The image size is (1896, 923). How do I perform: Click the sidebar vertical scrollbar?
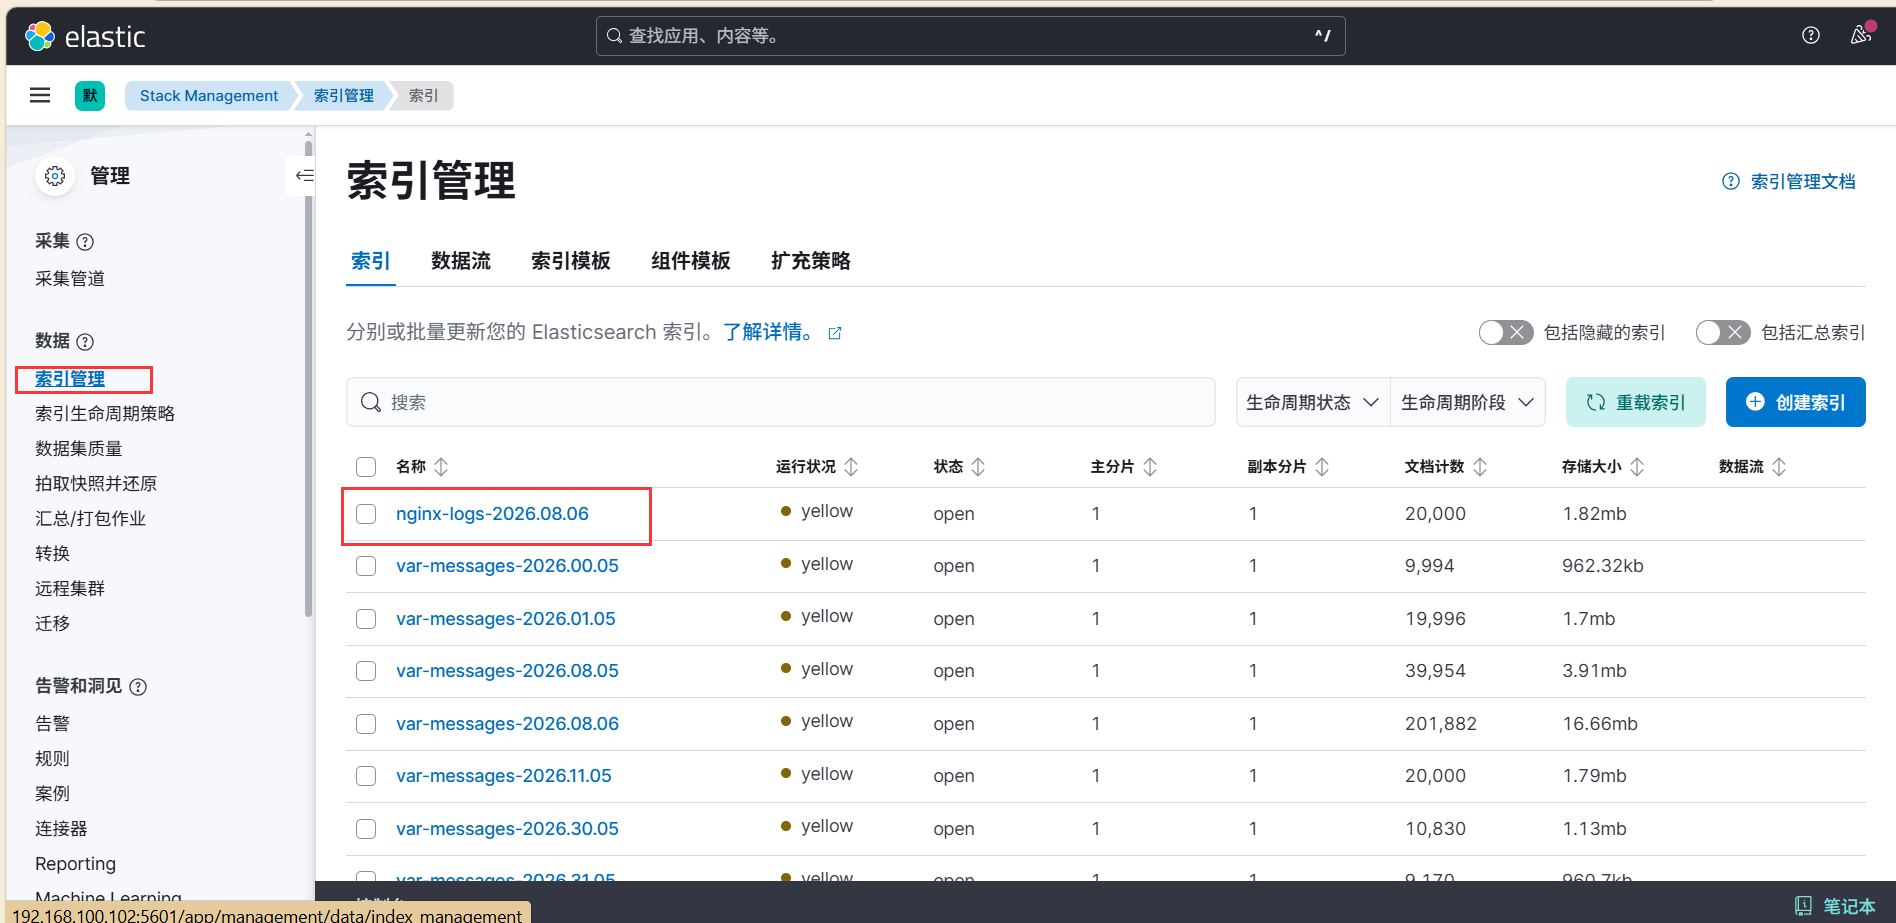click(309, 380)
